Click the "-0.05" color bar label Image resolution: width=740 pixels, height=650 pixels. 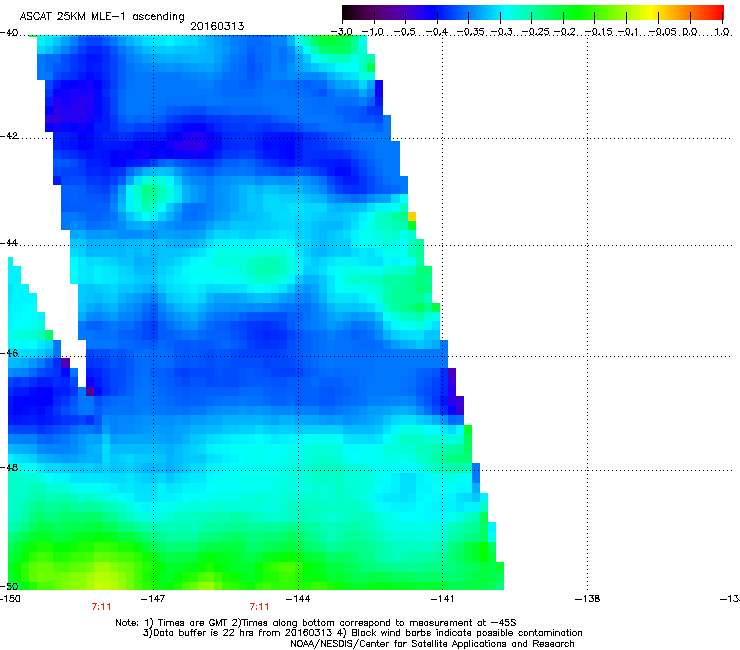[x=662, y=32]
